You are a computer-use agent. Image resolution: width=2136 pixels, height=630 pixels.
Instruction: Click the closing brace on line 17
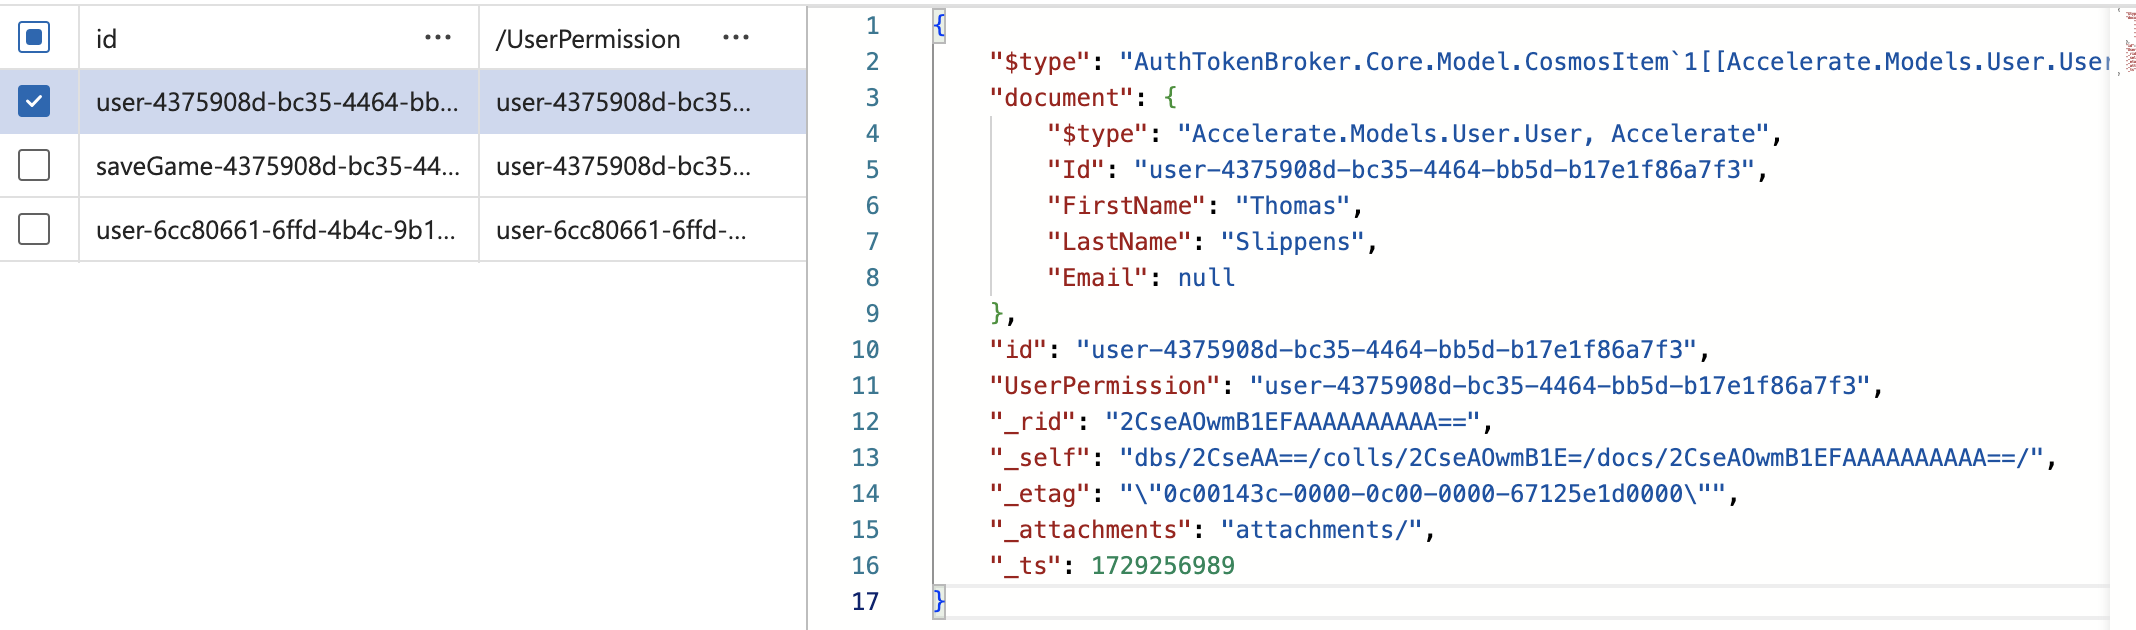939,602
